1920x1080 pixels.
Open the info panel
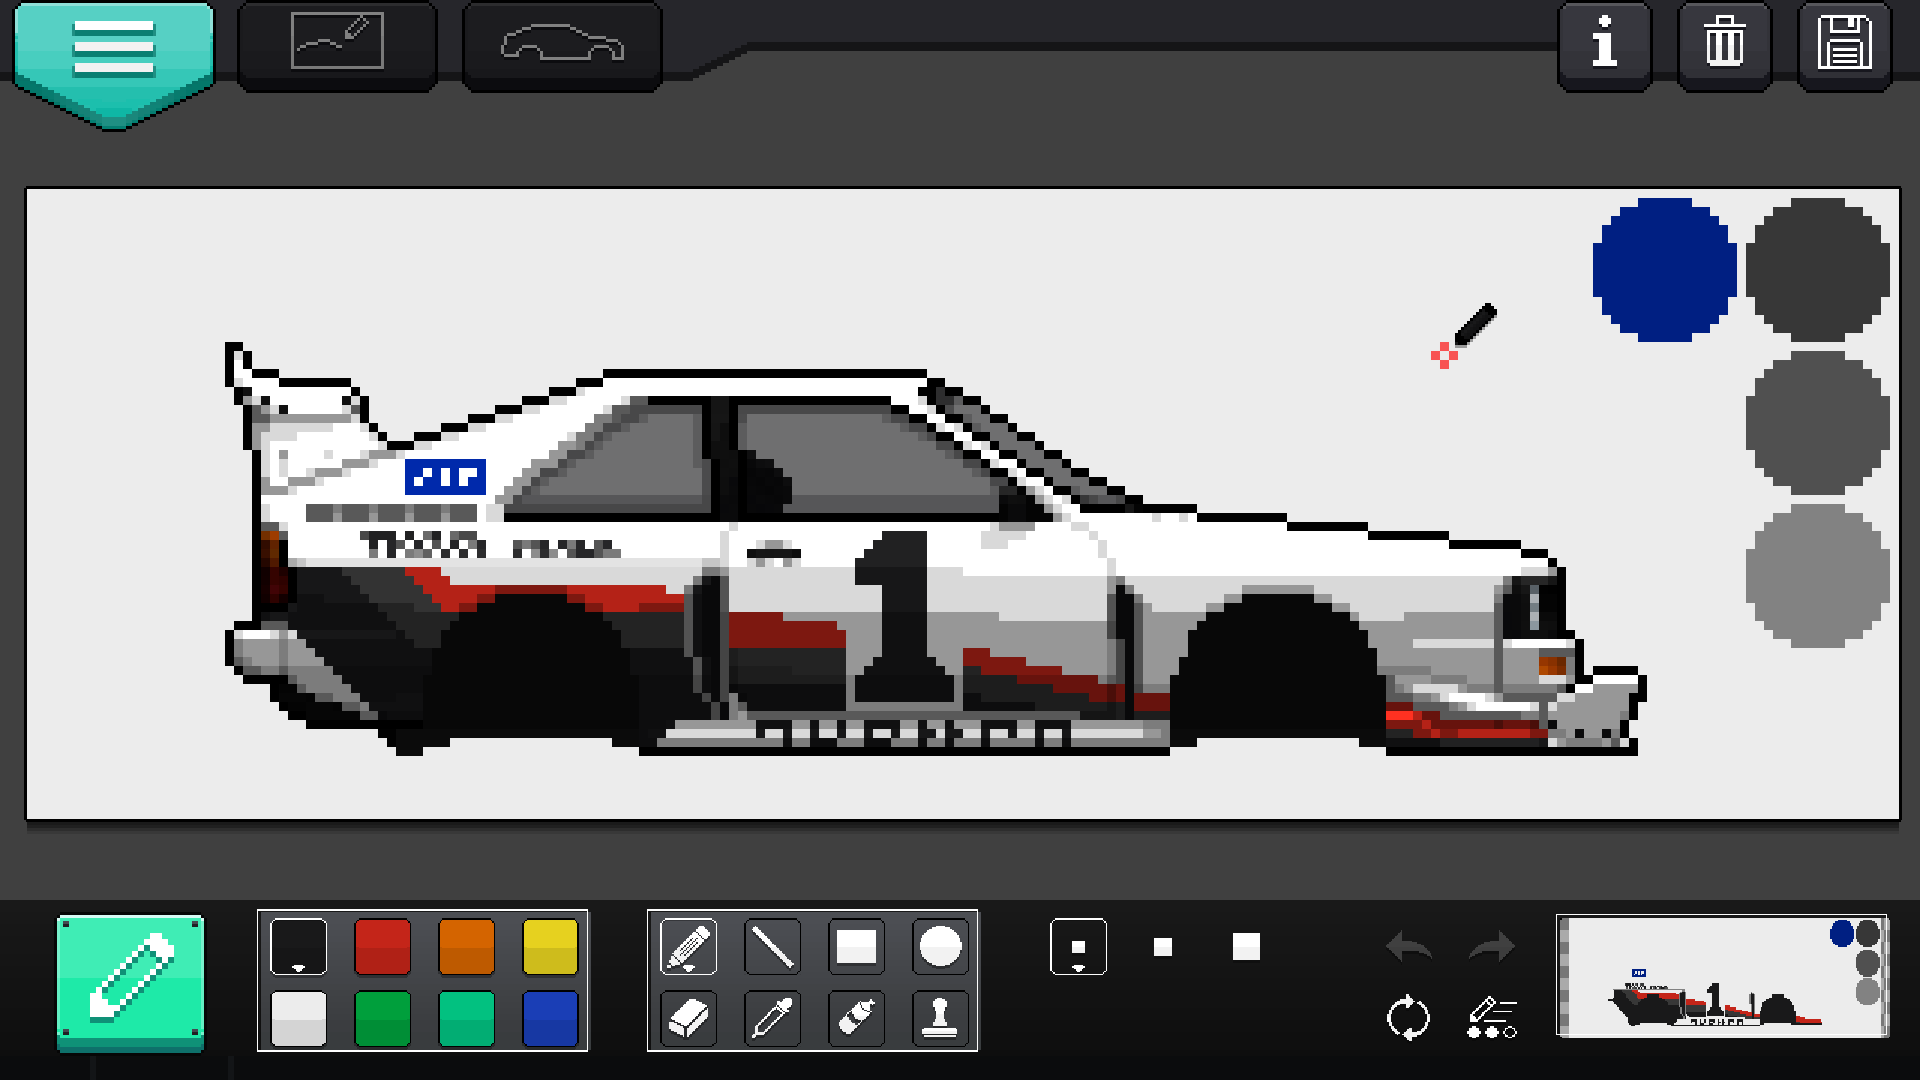click(x=1604, y=44)
